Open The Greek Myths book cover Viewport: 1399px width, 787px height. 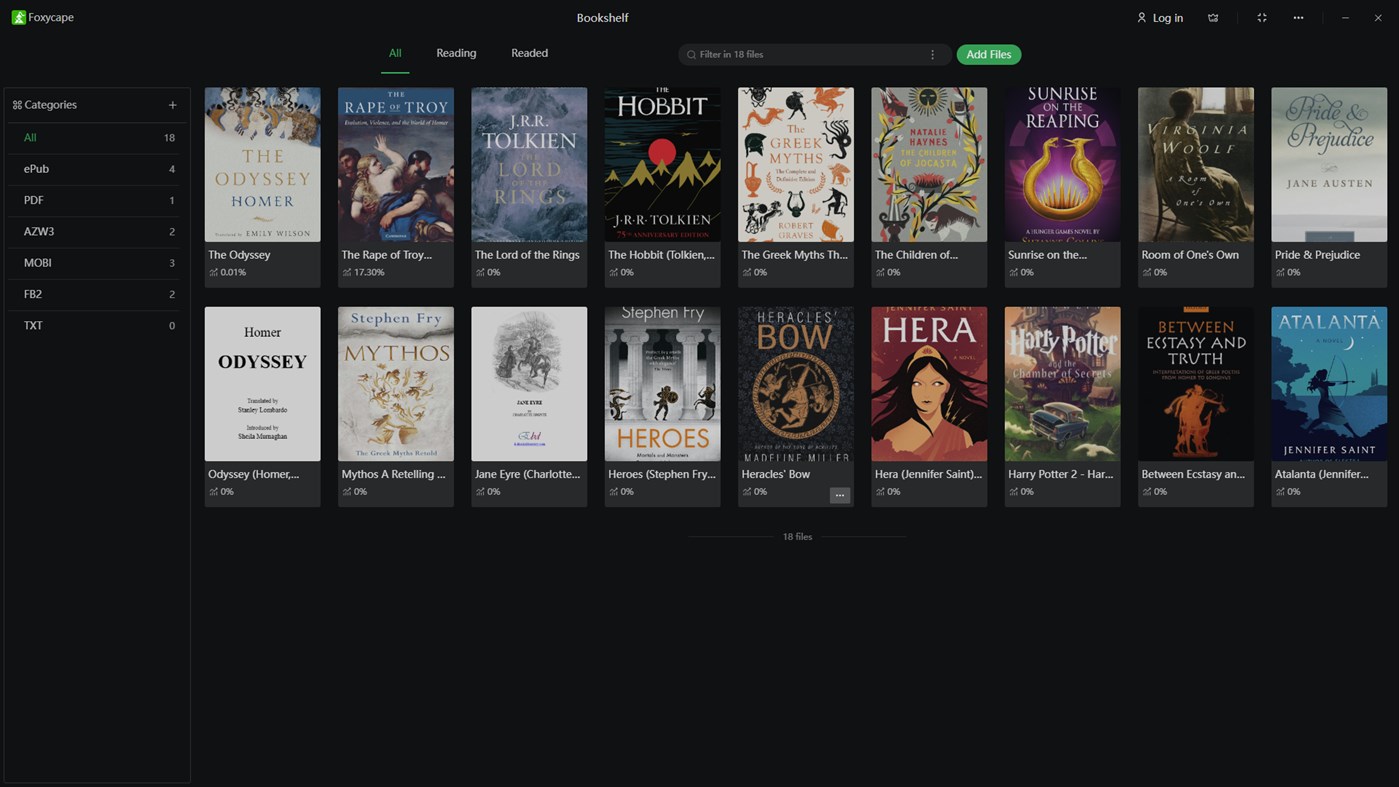coord(796,164)
